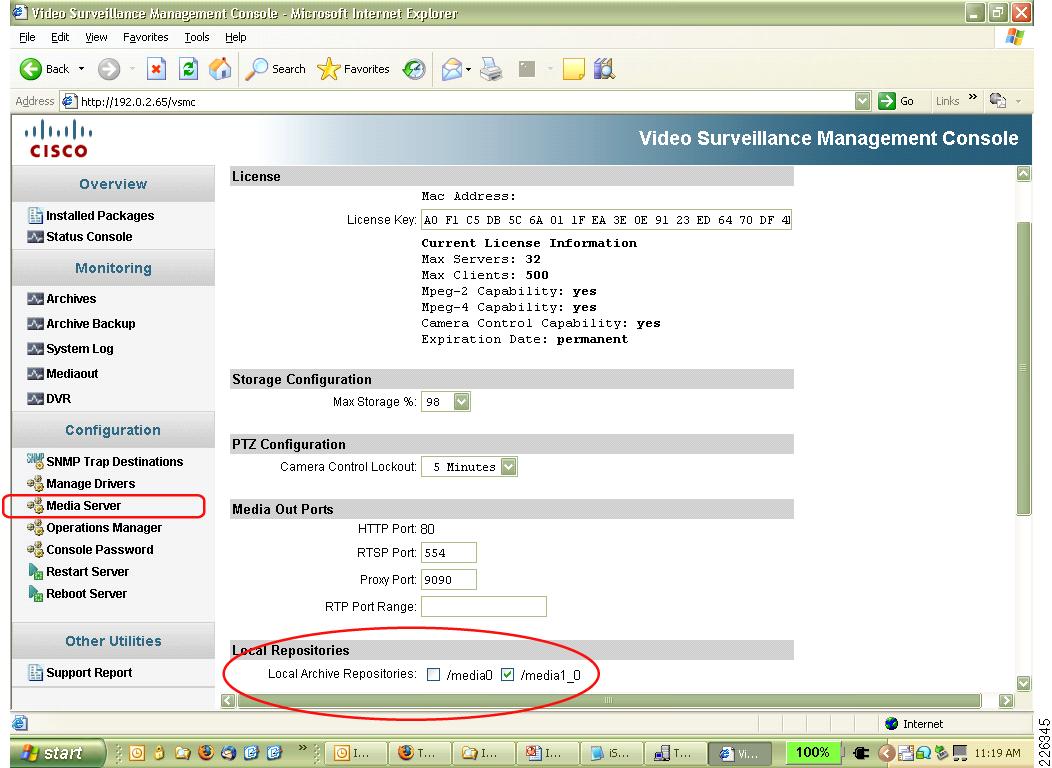Viewport: 1052px width, 768px height.
Task: Print the page using the printer icon
Action: [x=491, y=69]
